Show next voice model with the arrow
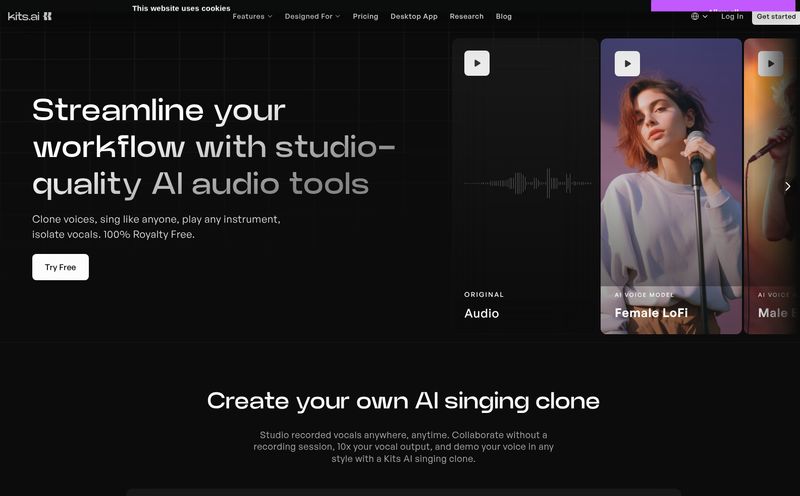Viewport: 800px width, 496px height. pos(787,186)
